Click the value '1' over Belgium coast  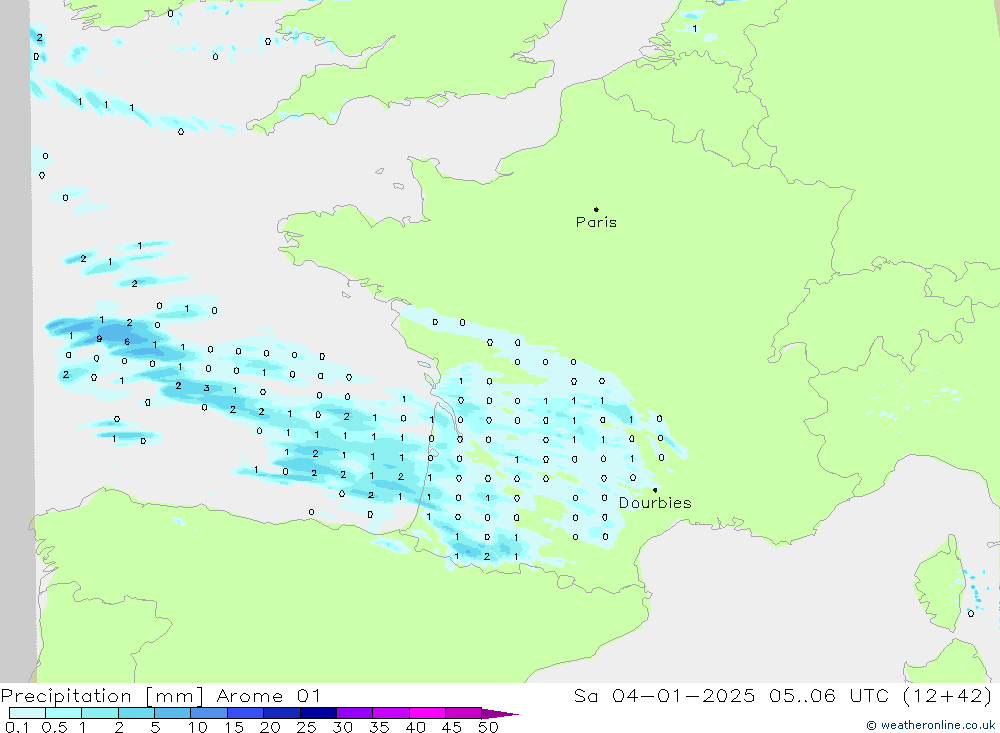coord(695,29)
